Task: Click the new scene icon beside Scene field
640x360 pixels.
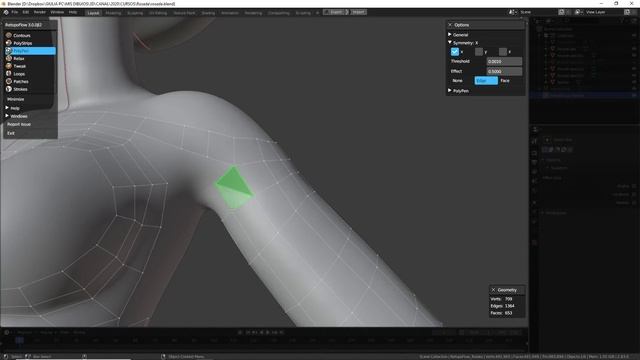Action: (x=562, y=12)
